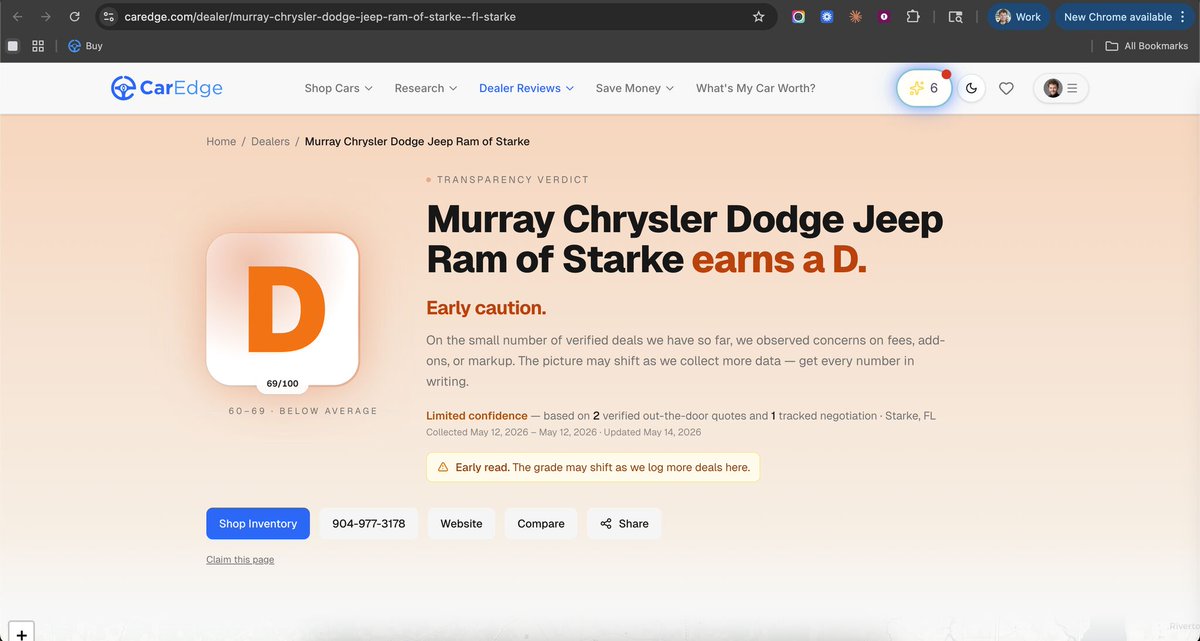Image resolution: width=1200 pixels, height=641 pixels.
Task: Open the sparkle credits button showing 6
Action: point(924,88)
